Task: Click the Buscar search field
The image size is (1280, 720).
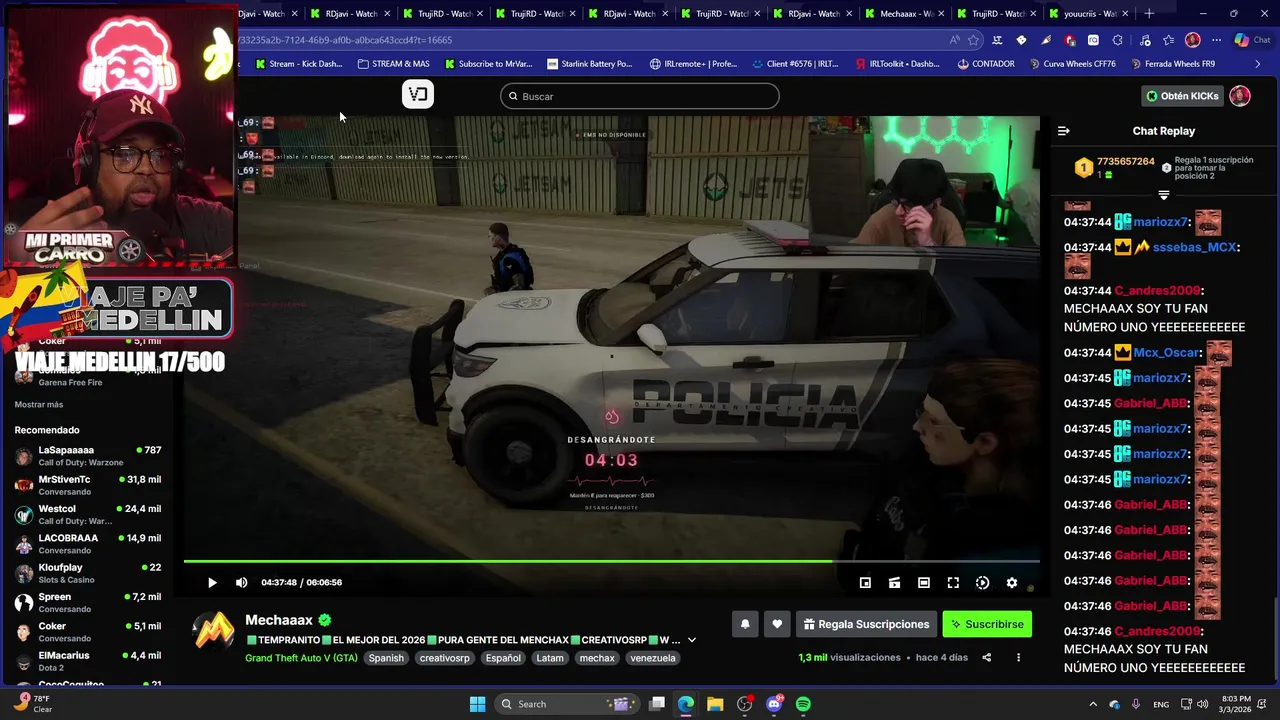Action: click(x=640, y=96)
